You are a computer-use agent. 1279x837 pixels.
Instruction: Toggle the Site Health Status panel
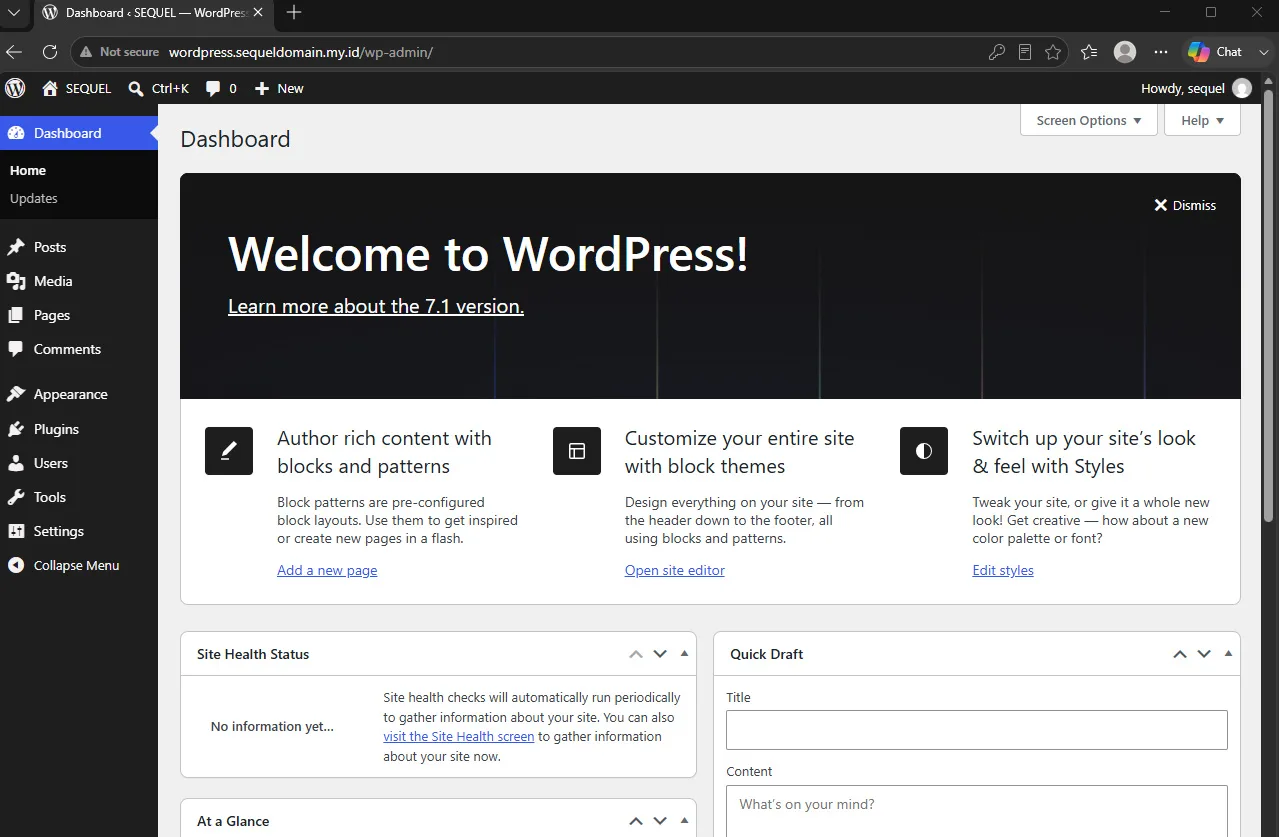click(x=684, y=654)
